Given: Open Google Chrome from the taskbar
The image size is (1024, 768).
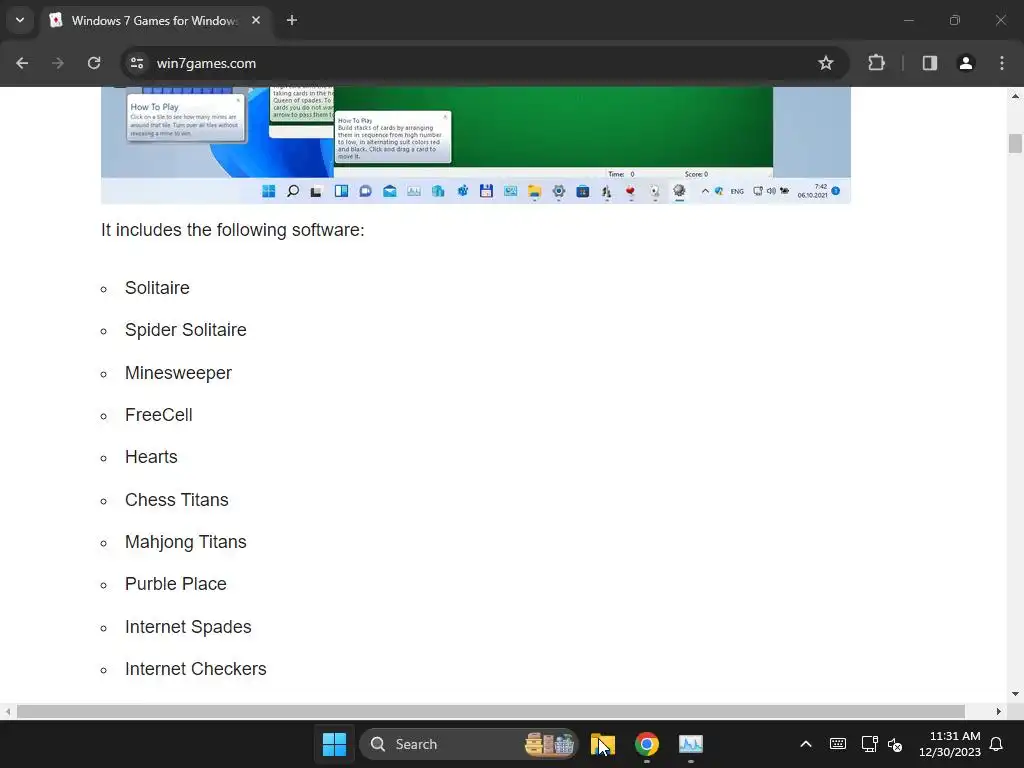Looking at the screenshot, I should (x=647, y=744).
